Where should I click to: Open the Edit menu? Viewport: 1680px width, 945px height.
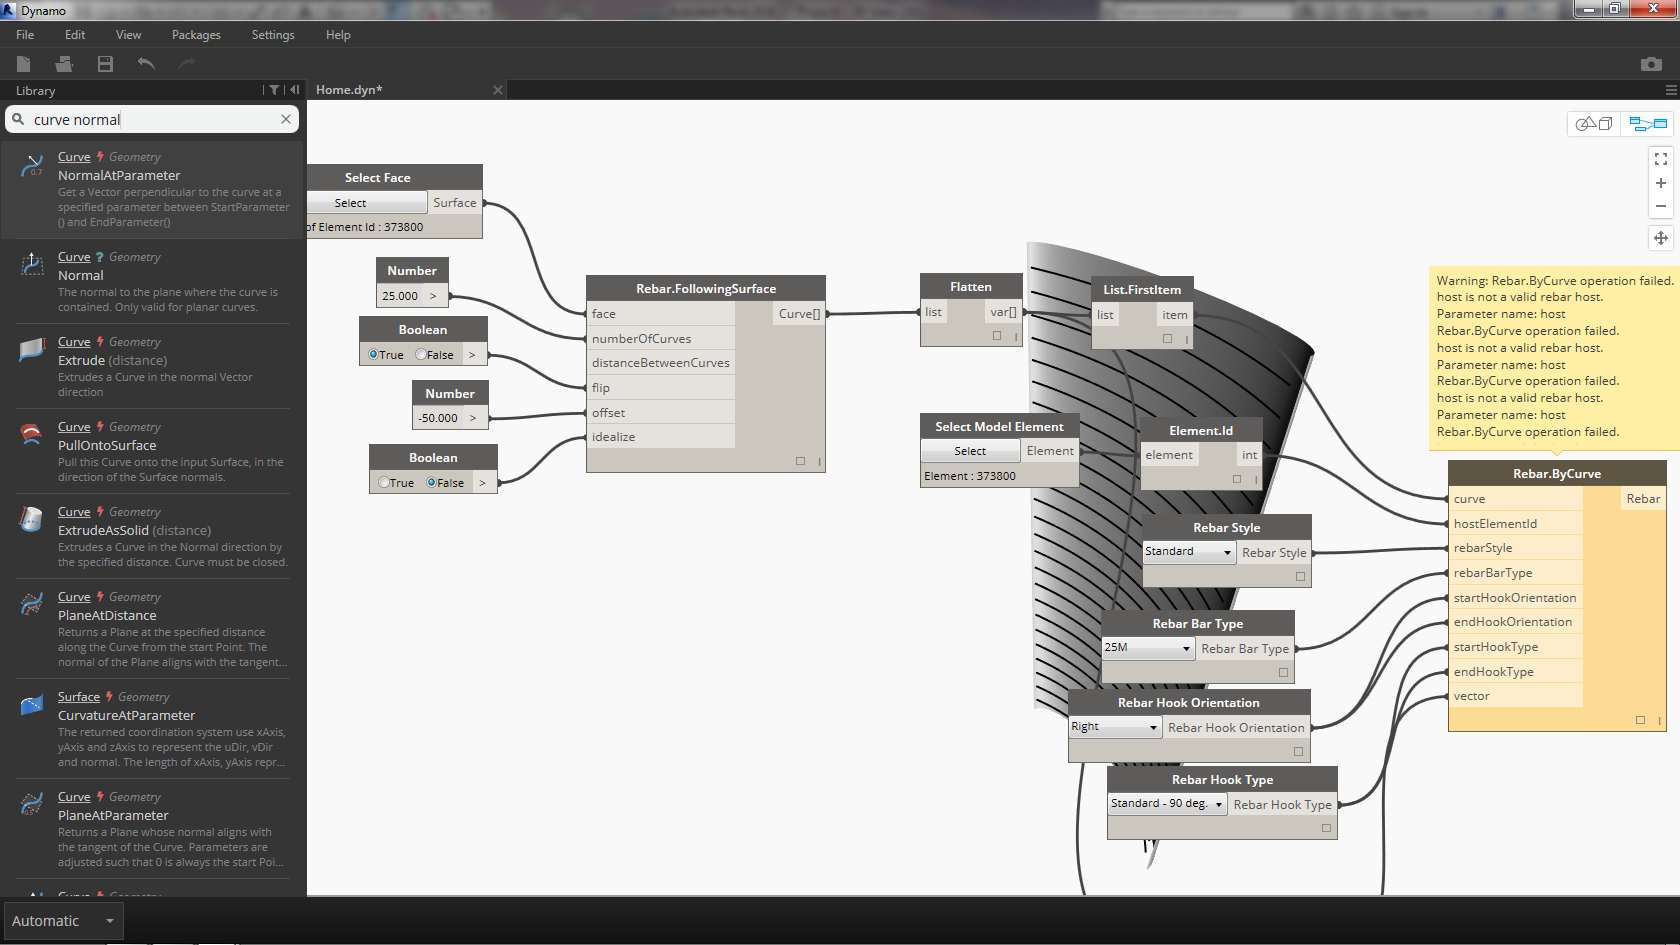click(x=75, y=35)
